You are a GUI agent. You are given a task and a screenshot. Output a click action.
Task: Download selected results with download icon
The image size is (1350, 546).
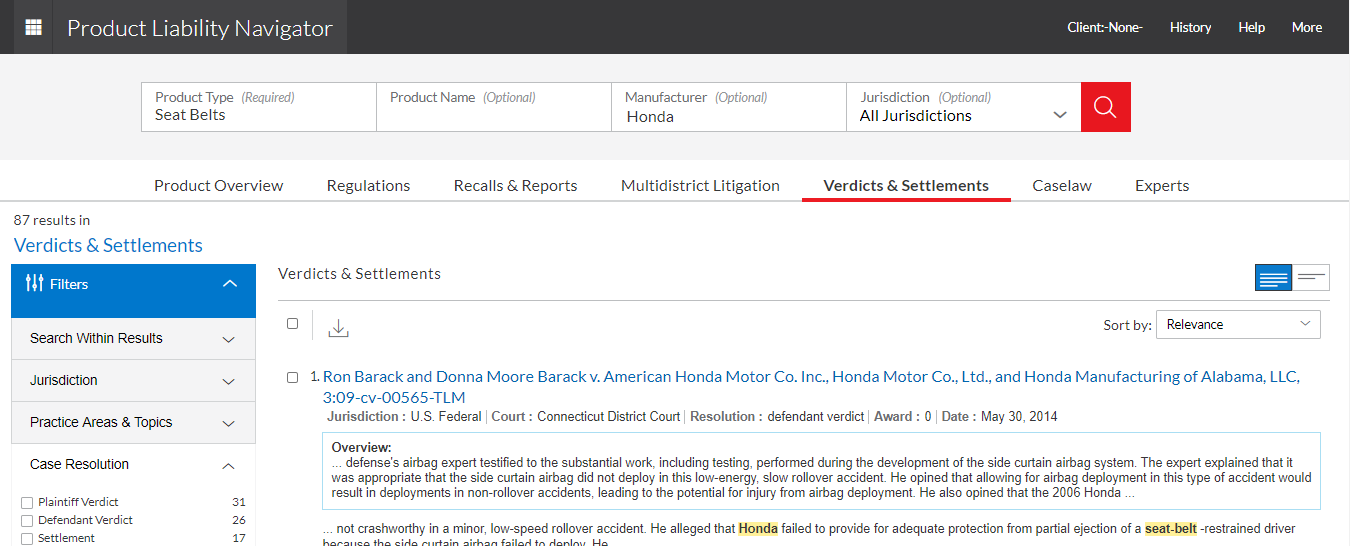[338, 327]
